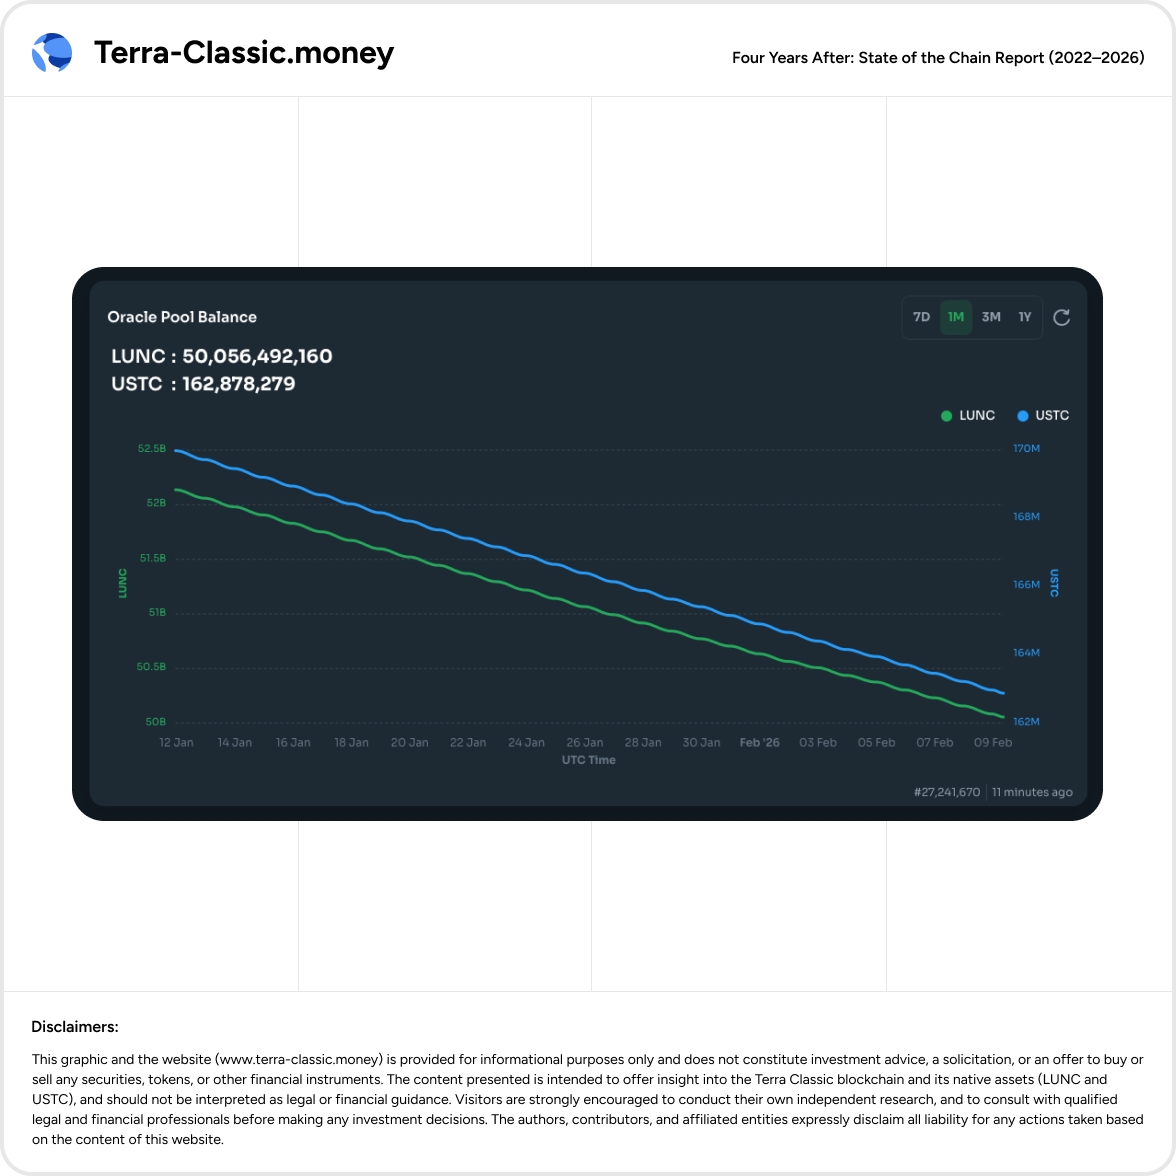The width and height of the screenshot is (1176, 1176).
Task: Click the State of the Chain Report title
Action: coord(938,58)
